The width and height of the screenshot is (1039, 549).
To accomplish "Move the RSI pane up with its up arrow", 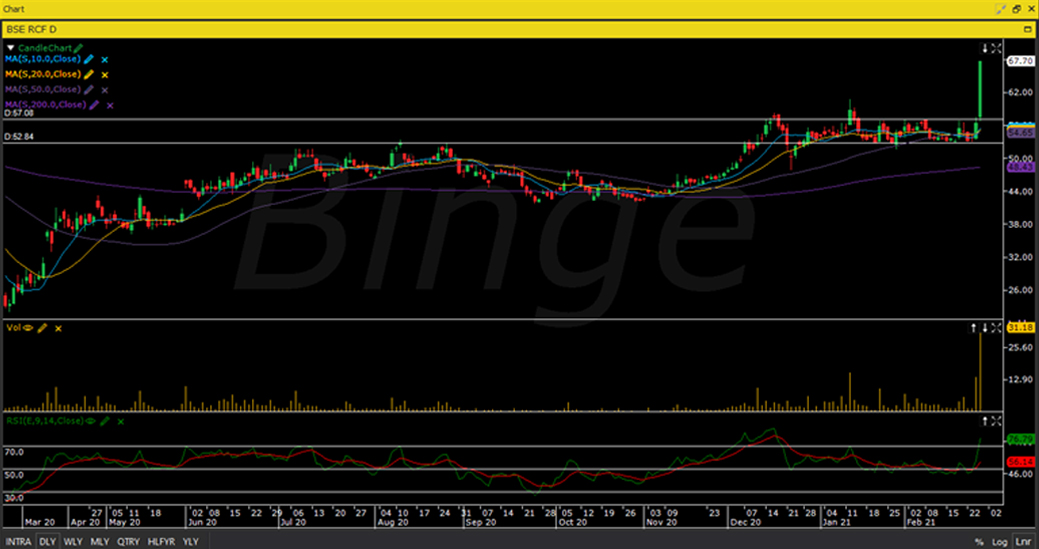I will pos(985,421).
